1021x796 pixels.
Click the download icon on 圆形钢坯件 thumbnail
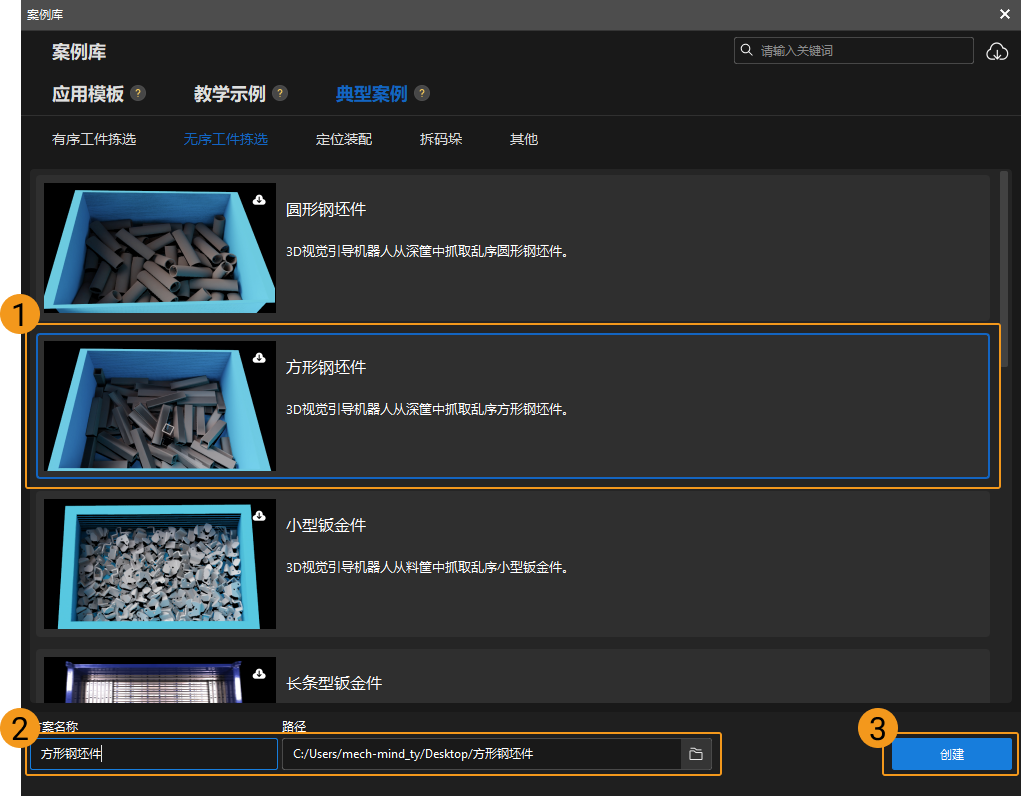(260, 199)
